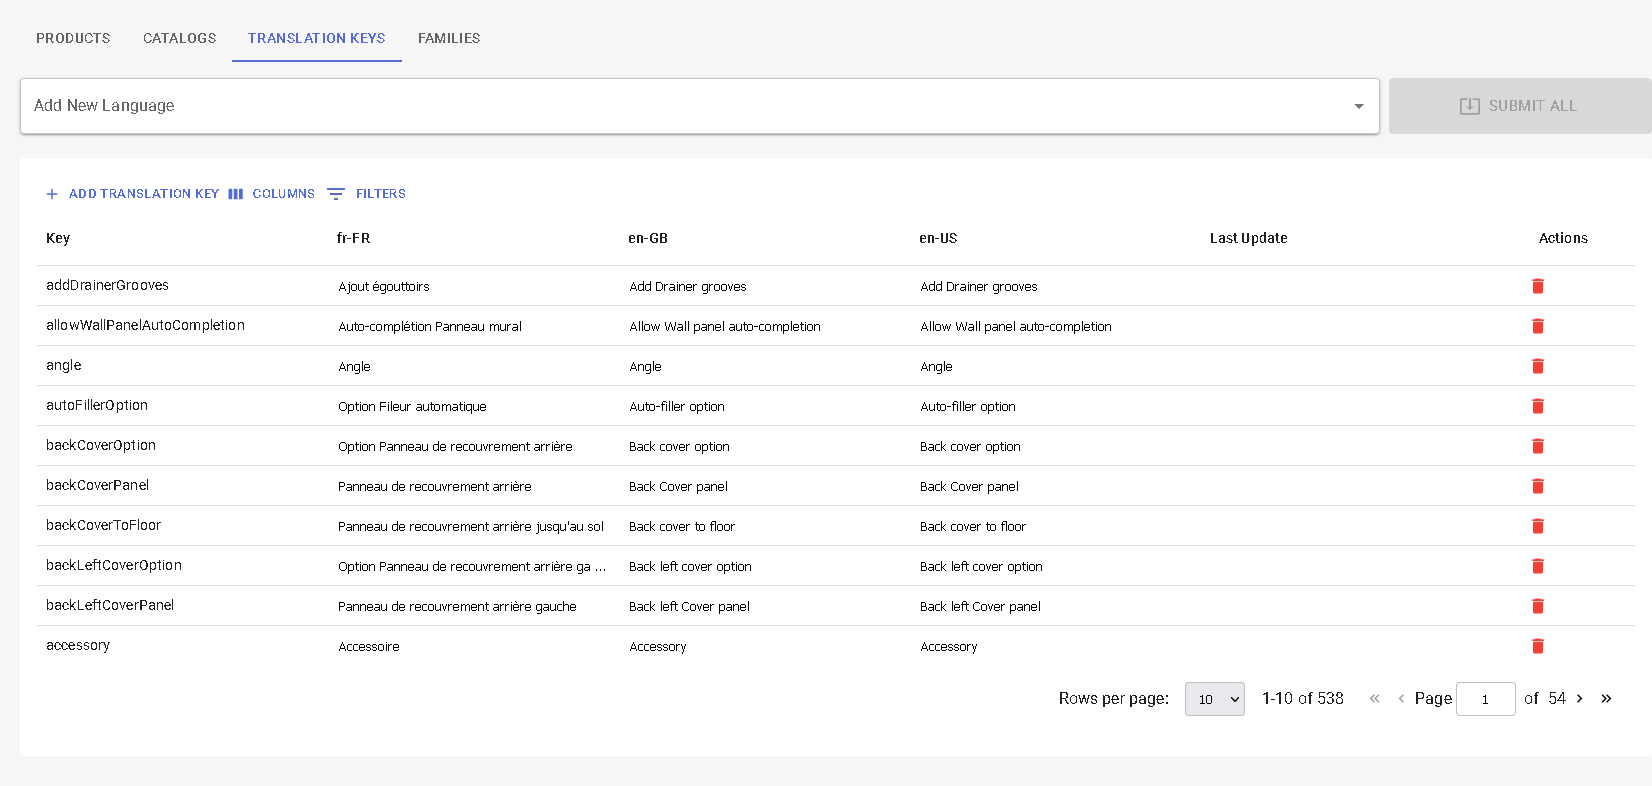This screenshot has width=1652, height=786.
Task: Click en-US 'Back left Cover panel' cell
Action: tap(980, 607)
